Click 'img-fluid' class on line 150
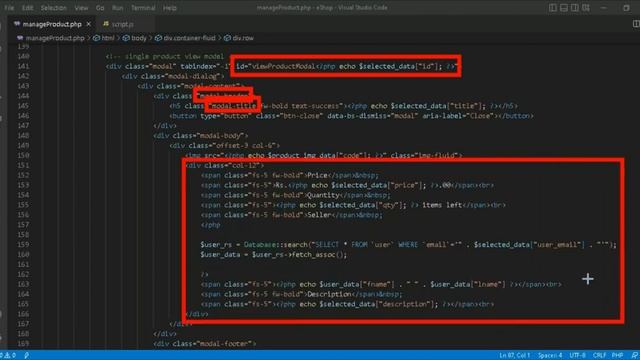Screen dimensions: 640x360 click(x=436, y=156)
